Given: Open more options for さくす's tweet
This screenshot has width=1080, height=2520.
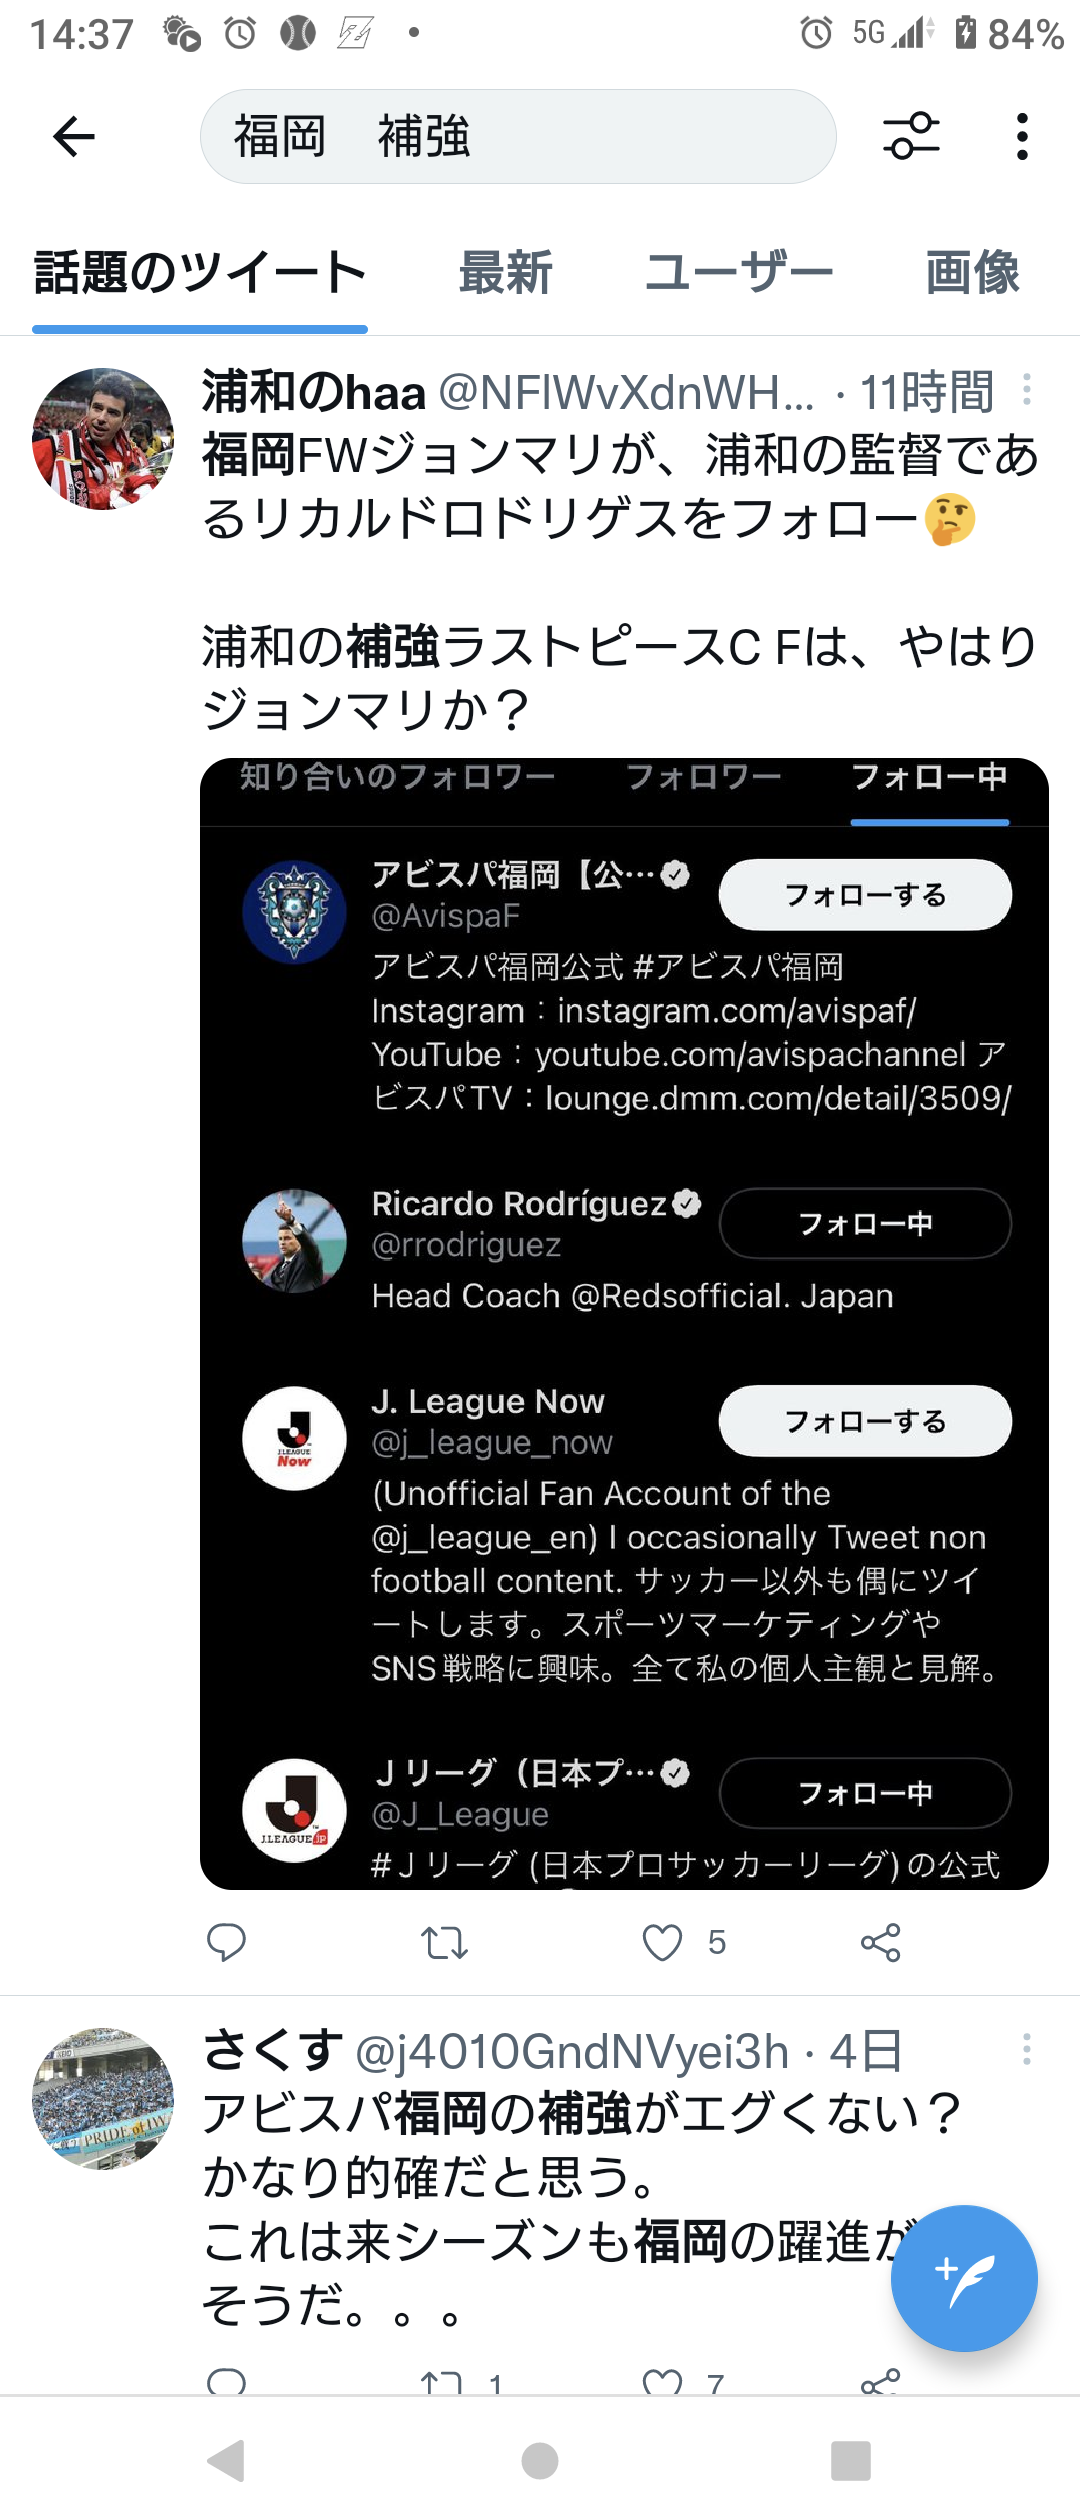Looking at the screenshot, I should (x=1027, y=2049).
